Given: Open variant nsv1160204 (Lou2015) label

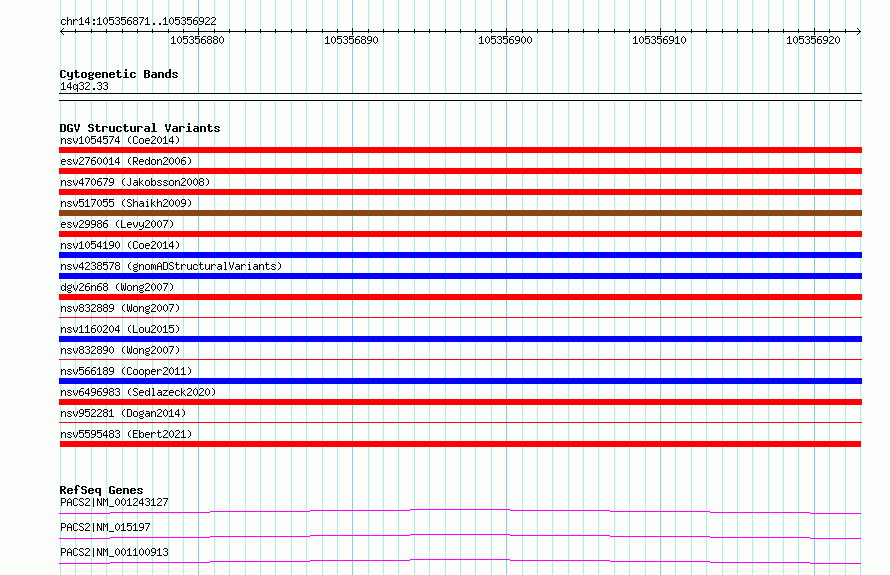Looking at the screenshot, I should point(120,329).
